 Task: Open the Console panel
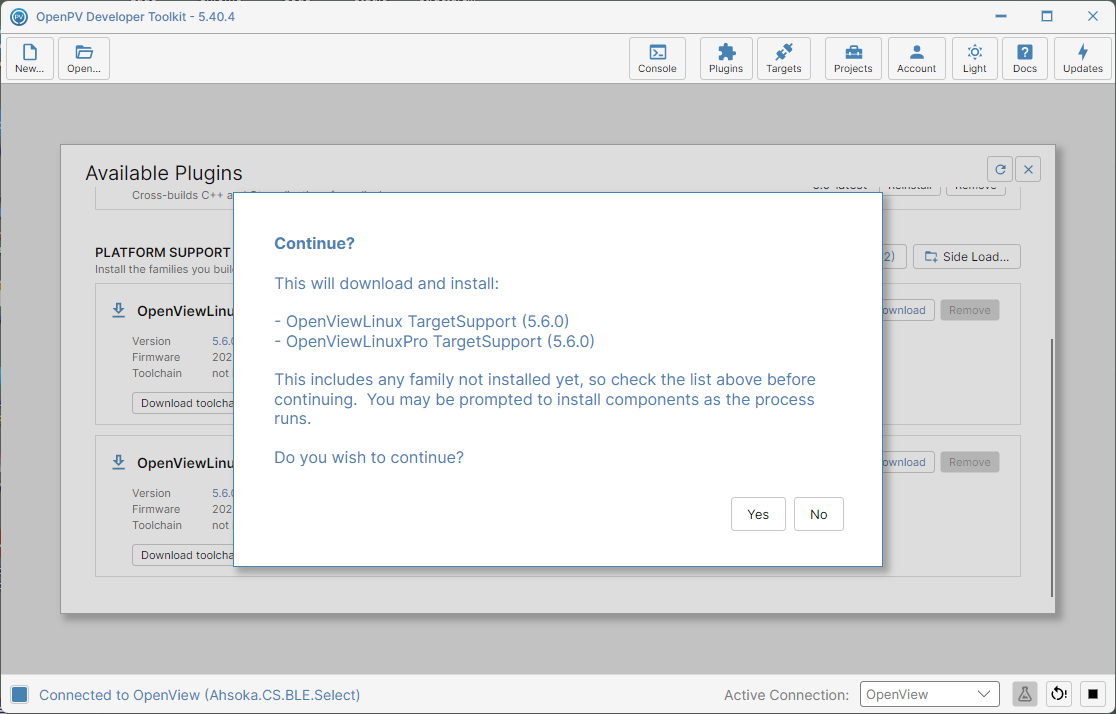pyautogui.click(x=657, y=58)
